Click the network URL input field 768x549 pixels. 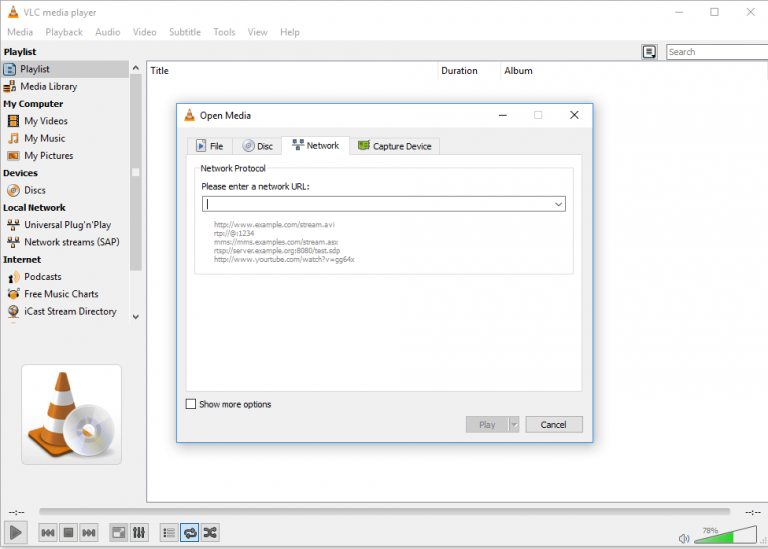(378, 204)
